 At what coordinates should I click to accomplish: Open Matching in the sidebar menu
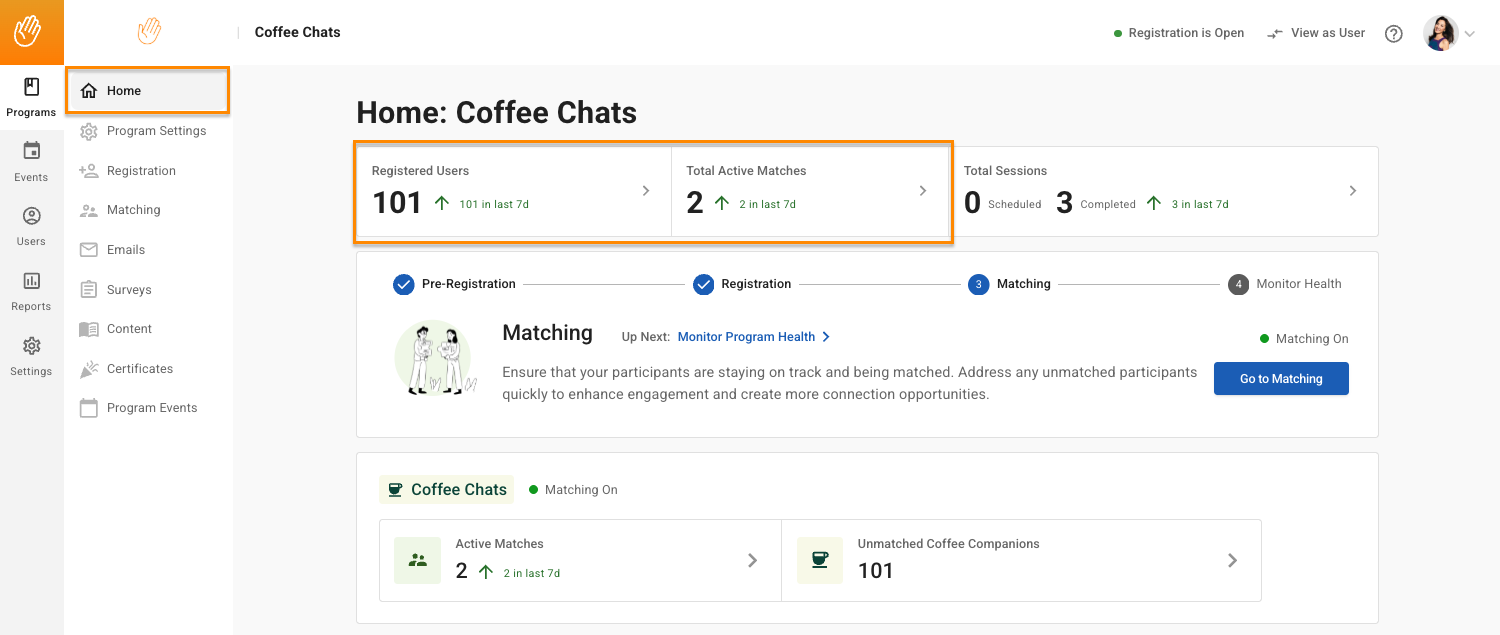pos(133,210)
